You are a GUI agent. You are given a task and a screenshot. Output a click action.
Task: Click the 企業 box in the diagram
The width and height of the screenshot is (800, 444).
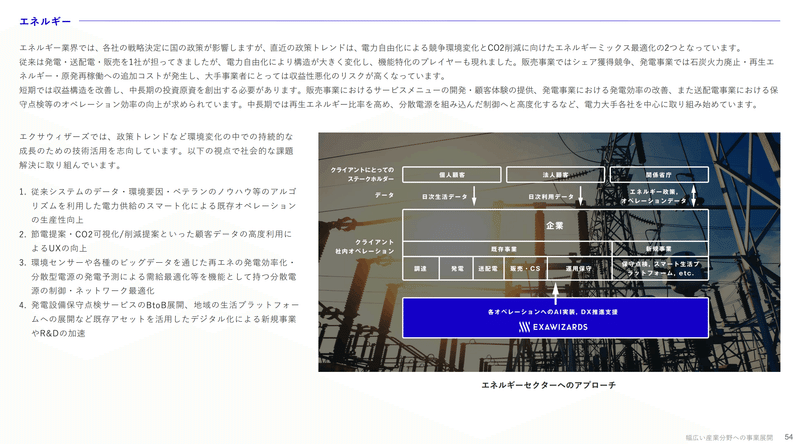pyautogui.click(x=555, y=225)
